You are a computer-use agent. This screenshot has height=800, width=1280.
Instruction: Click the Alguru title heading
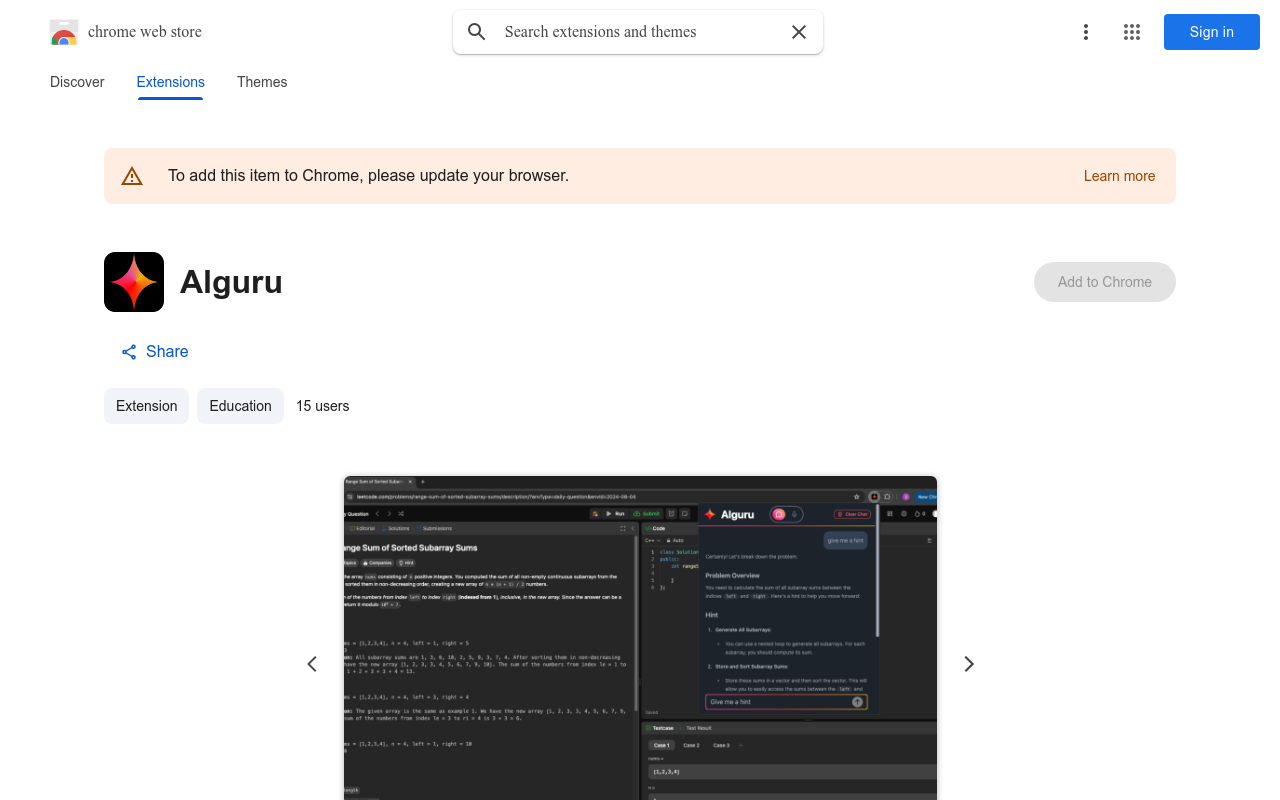231,282
